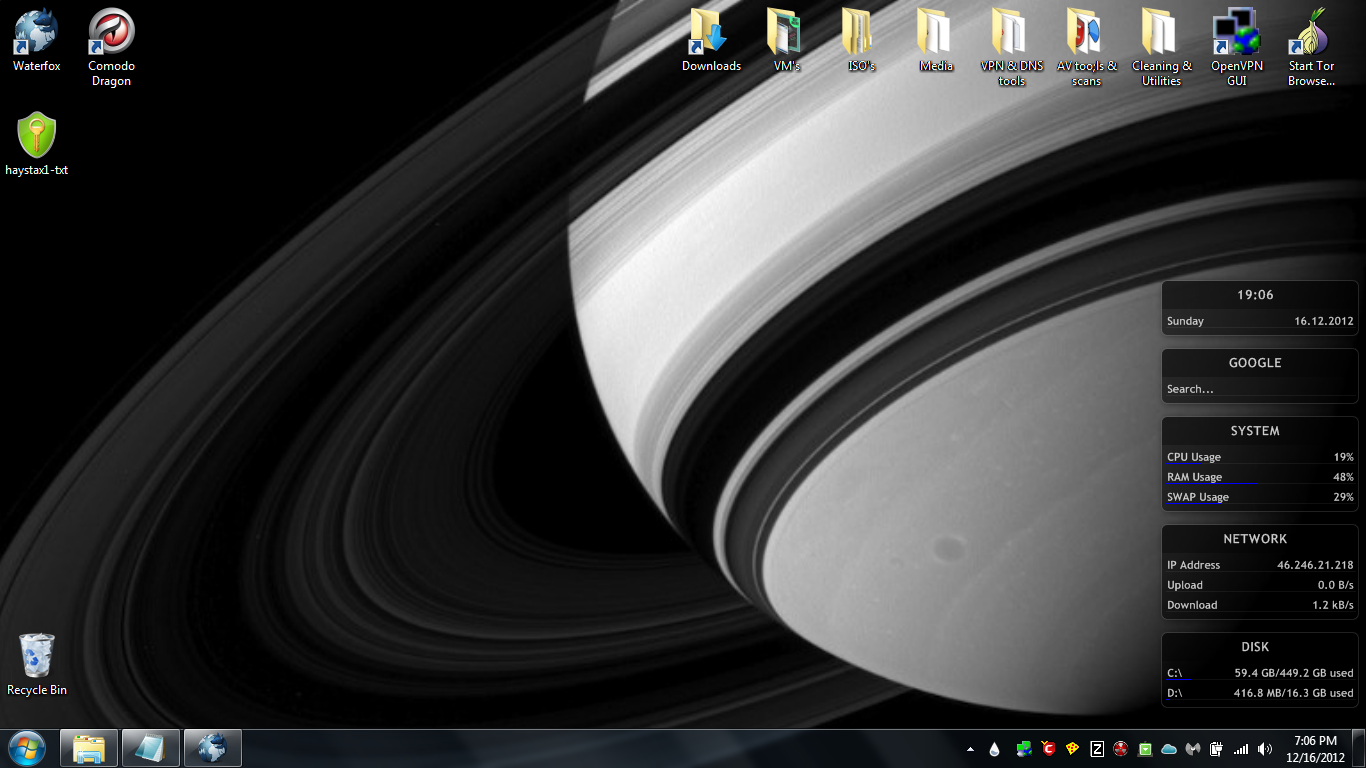Image resolution: width=1366 pixels, height=768 pixels.
Task: Click the volume speaker tray icon
Action: pos(1265,748)
